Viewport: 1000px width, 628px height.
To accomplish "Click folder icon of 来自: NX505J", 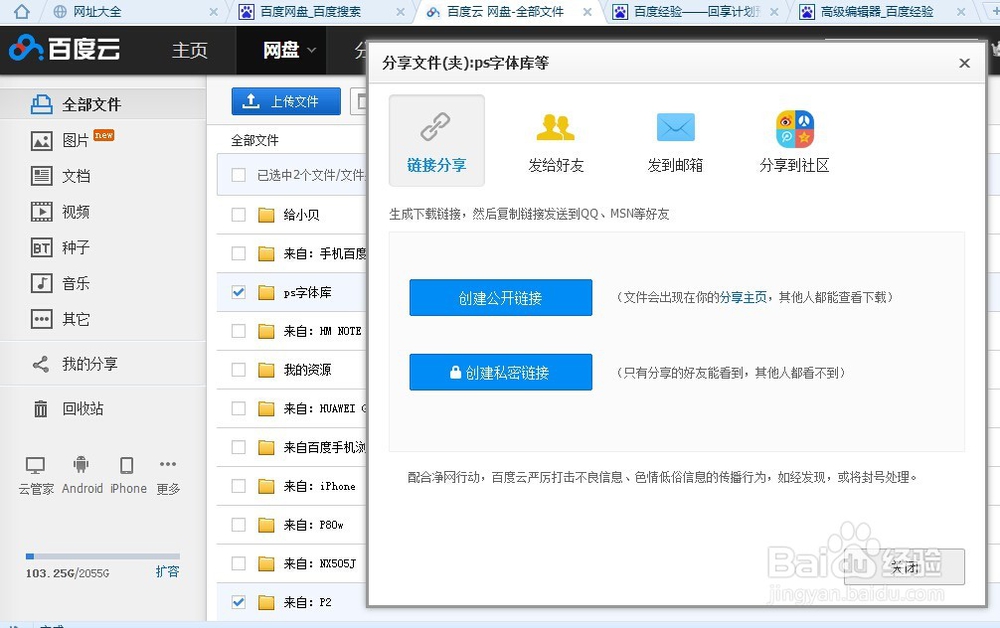I will pos(266,564).
